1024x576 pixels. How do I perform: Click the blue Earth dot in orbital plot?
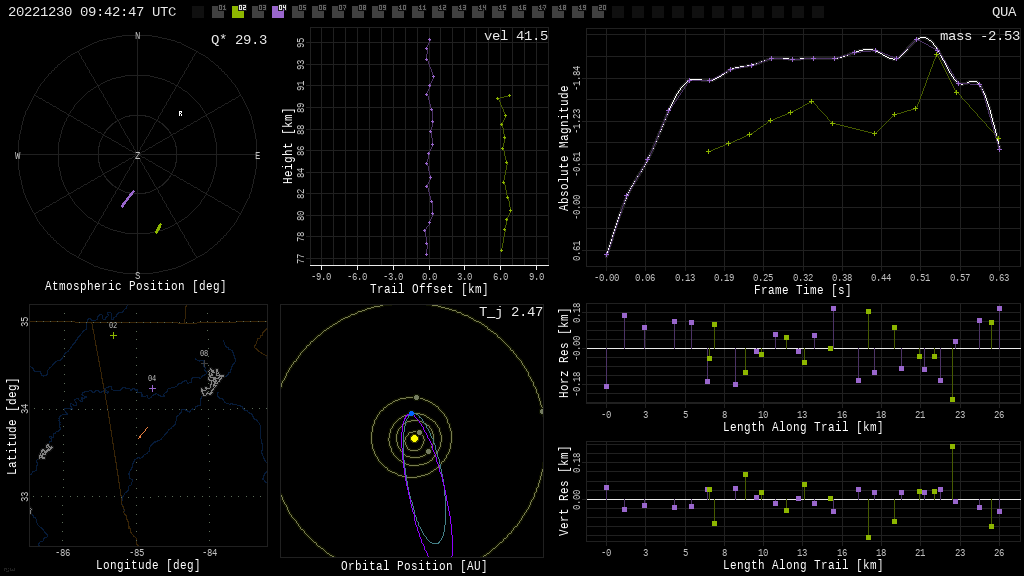[x=410, y=413]
